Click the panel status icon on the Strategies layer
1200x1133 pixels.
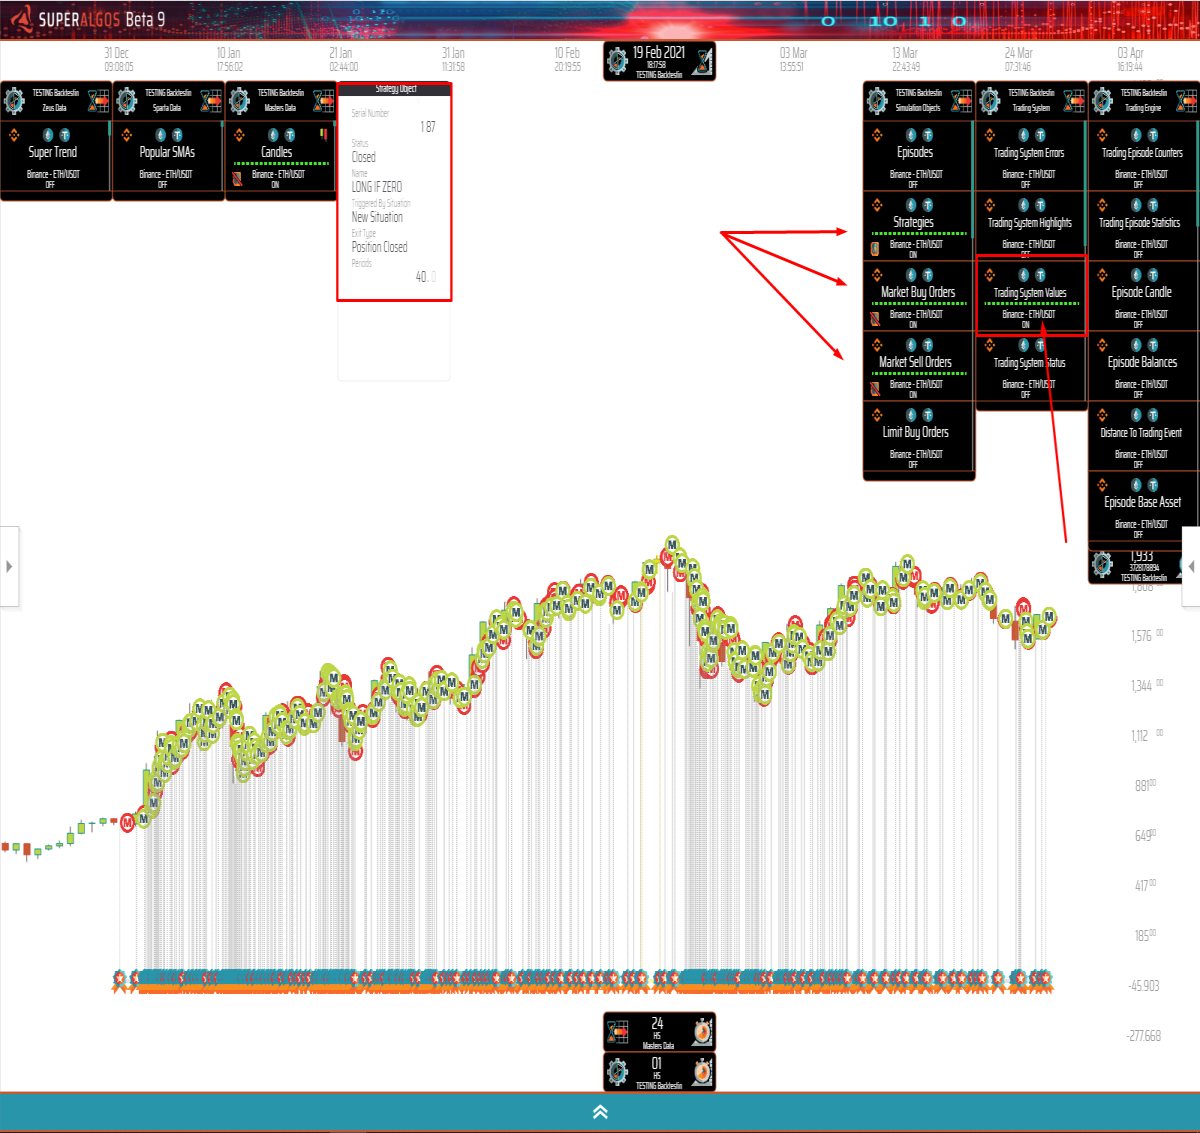pos(875,249)
